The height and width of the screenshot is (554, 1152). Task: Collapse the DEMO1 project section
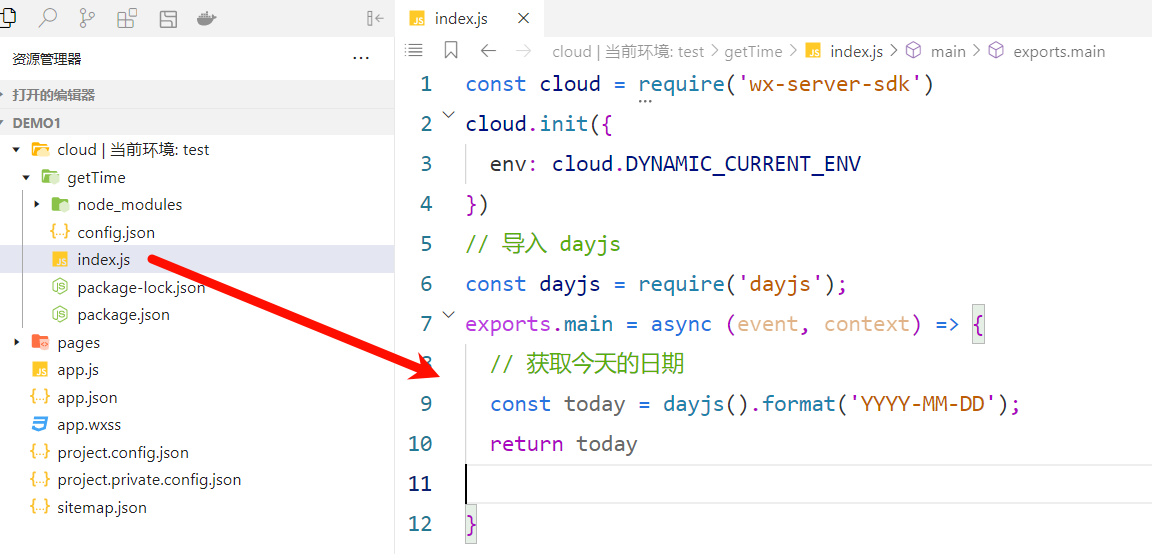coord(197,123)
